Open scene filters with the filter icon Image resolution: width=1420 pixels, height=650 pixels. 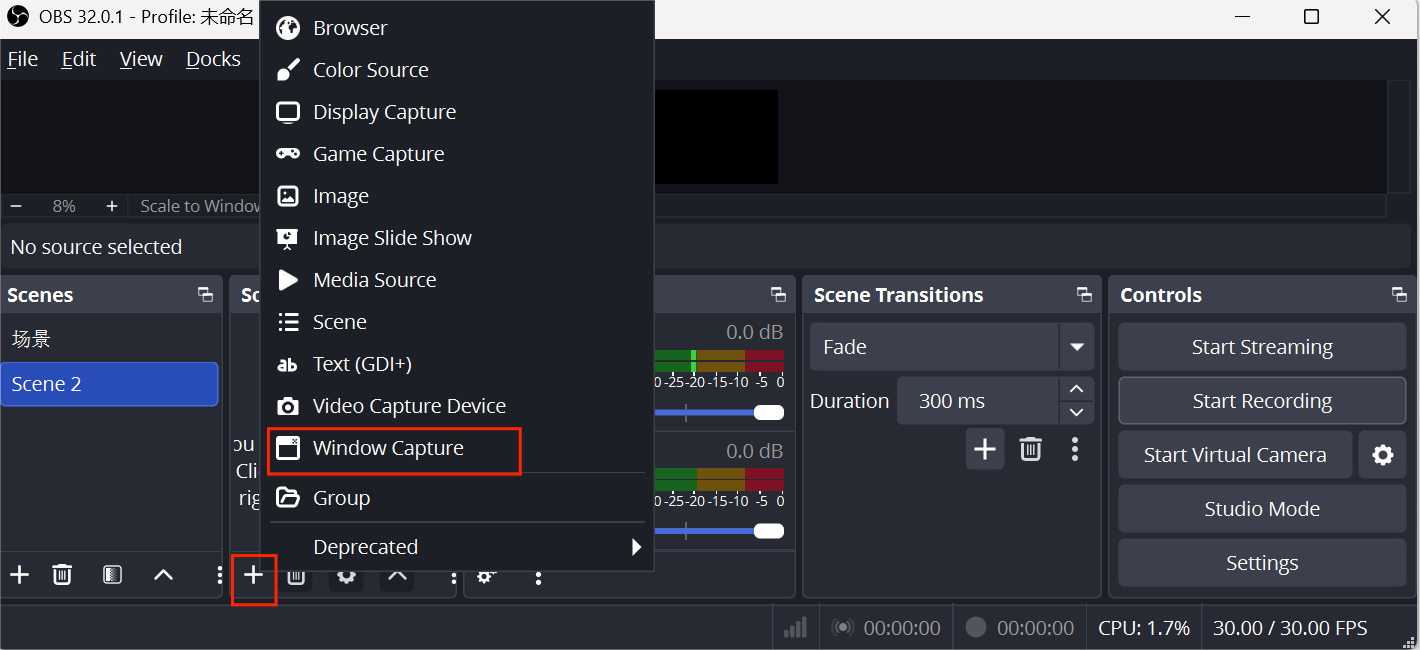(x=112, y=575)
